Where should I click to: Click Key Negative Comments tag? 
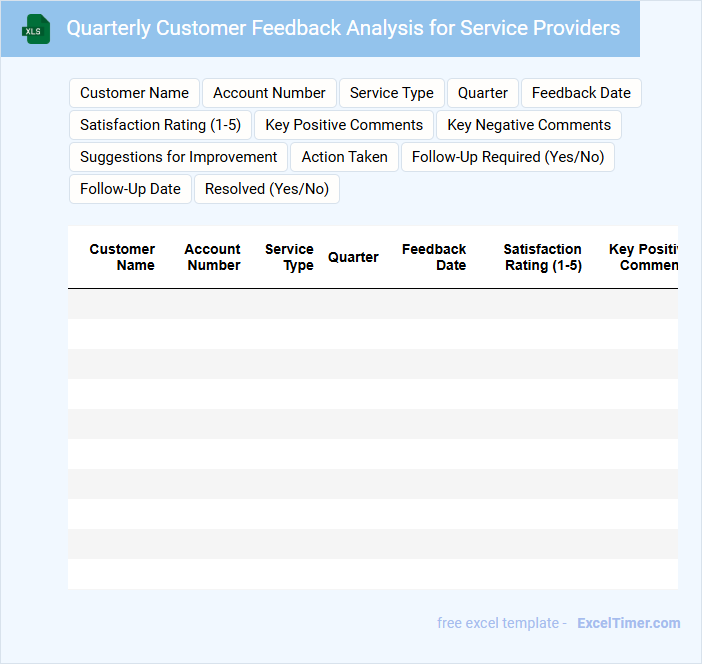(529, 125)
